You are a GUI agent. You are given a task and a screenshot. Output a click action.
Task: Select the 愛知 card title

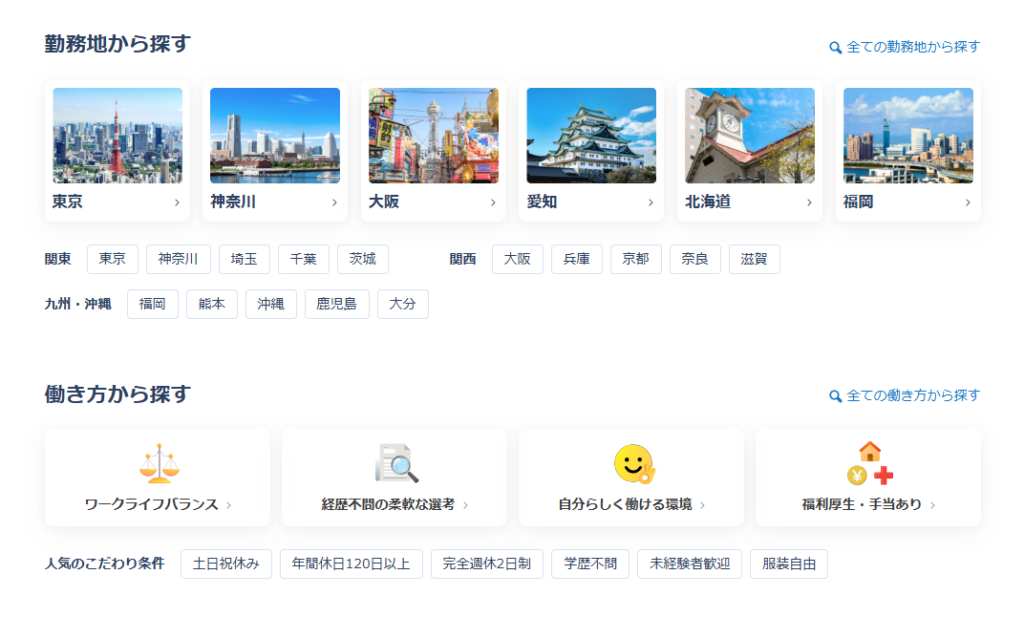tap(542, 202)
